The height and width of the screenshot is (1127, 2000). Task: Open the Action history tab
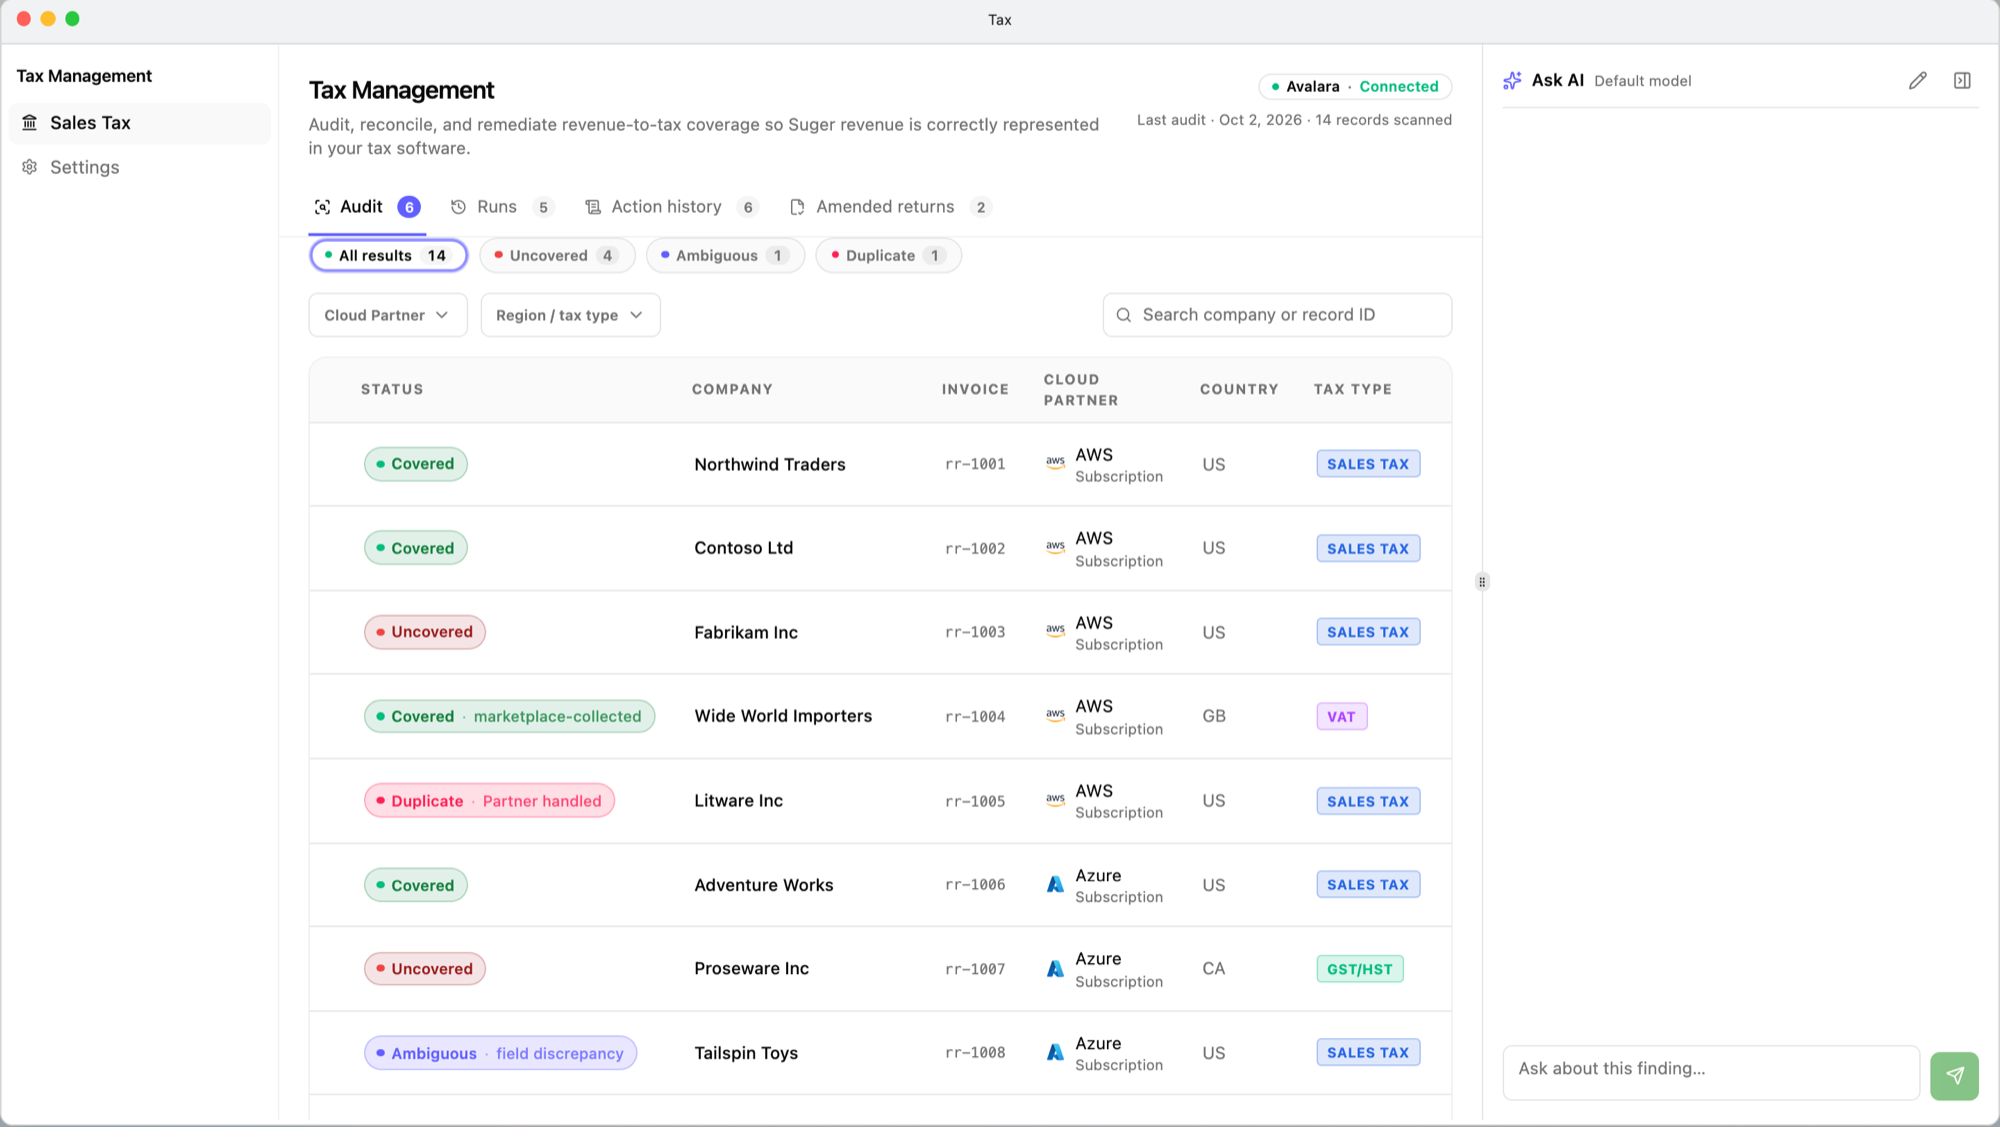[x=671, y=207]
